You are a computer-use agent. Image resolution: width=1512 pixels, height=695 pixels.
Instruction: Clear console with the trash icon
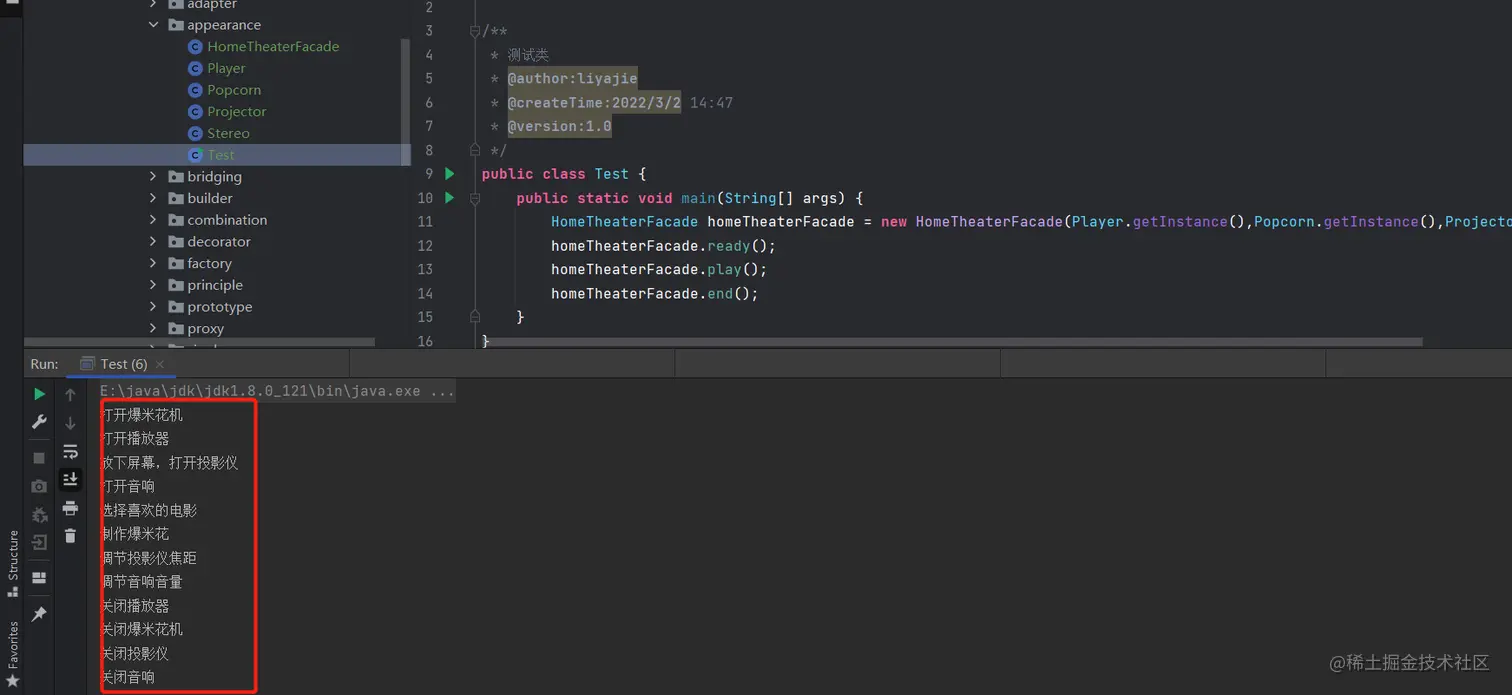pyautogui.click(x=70, y=536)
